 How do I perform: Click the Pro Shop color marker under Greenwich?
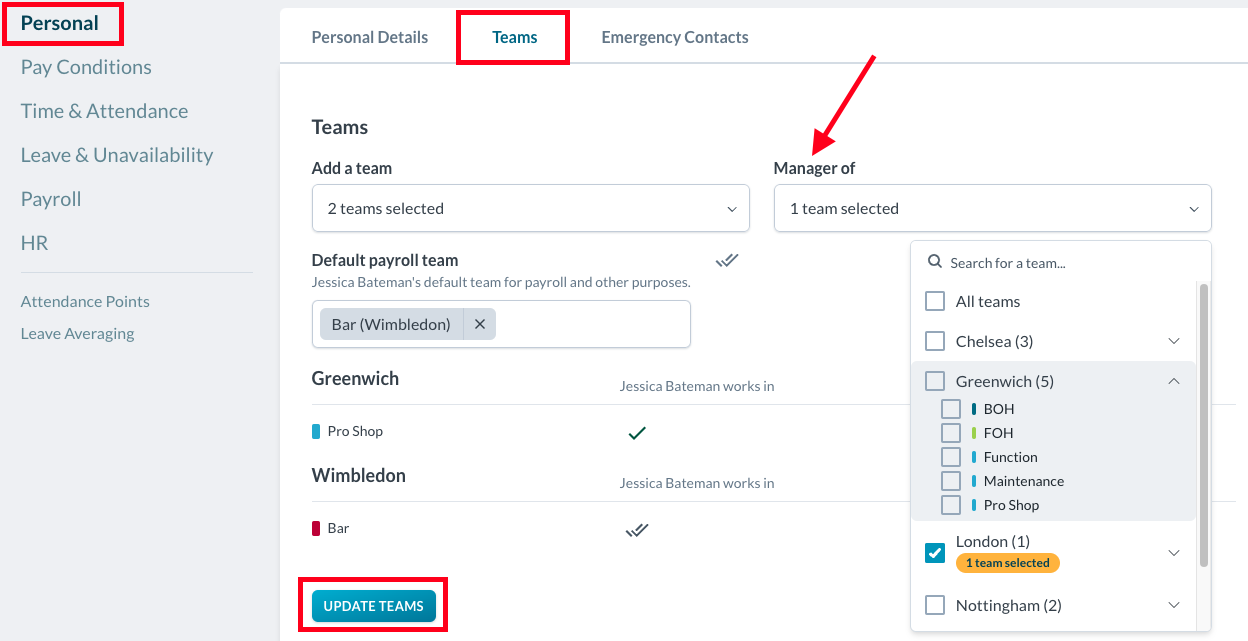tap(316, 432)
